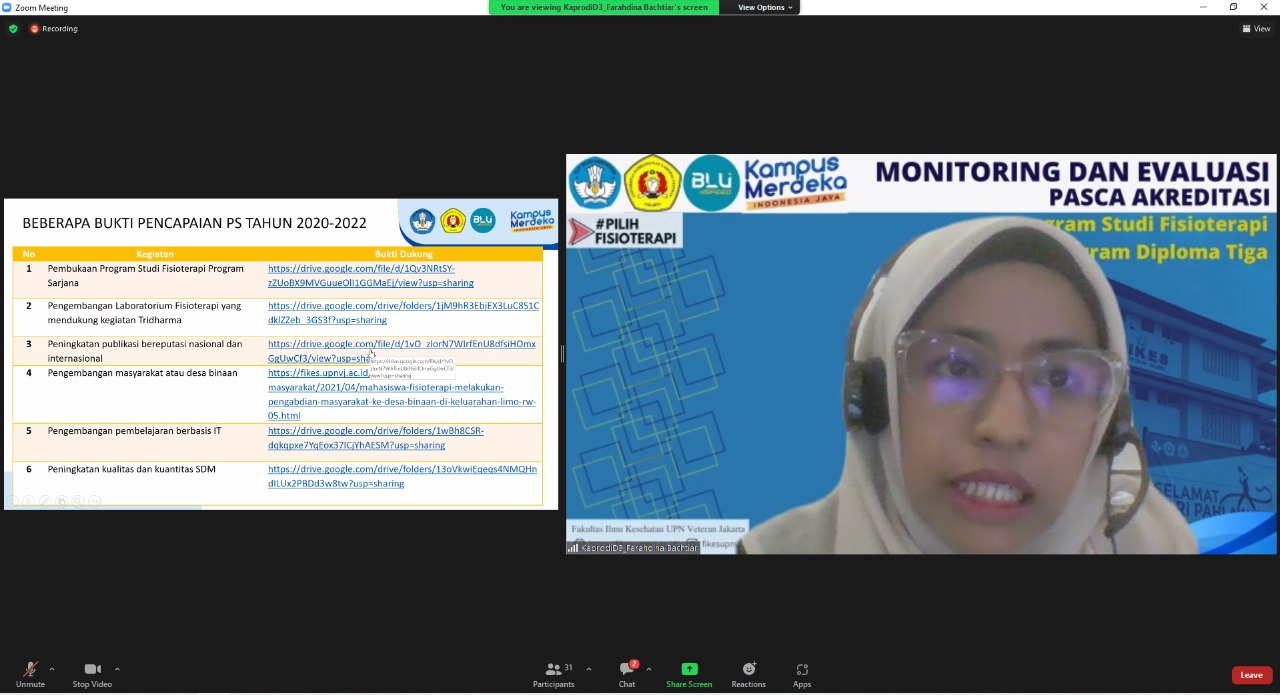
Task: Unmute the microphone
Action: tap(30, 674)
